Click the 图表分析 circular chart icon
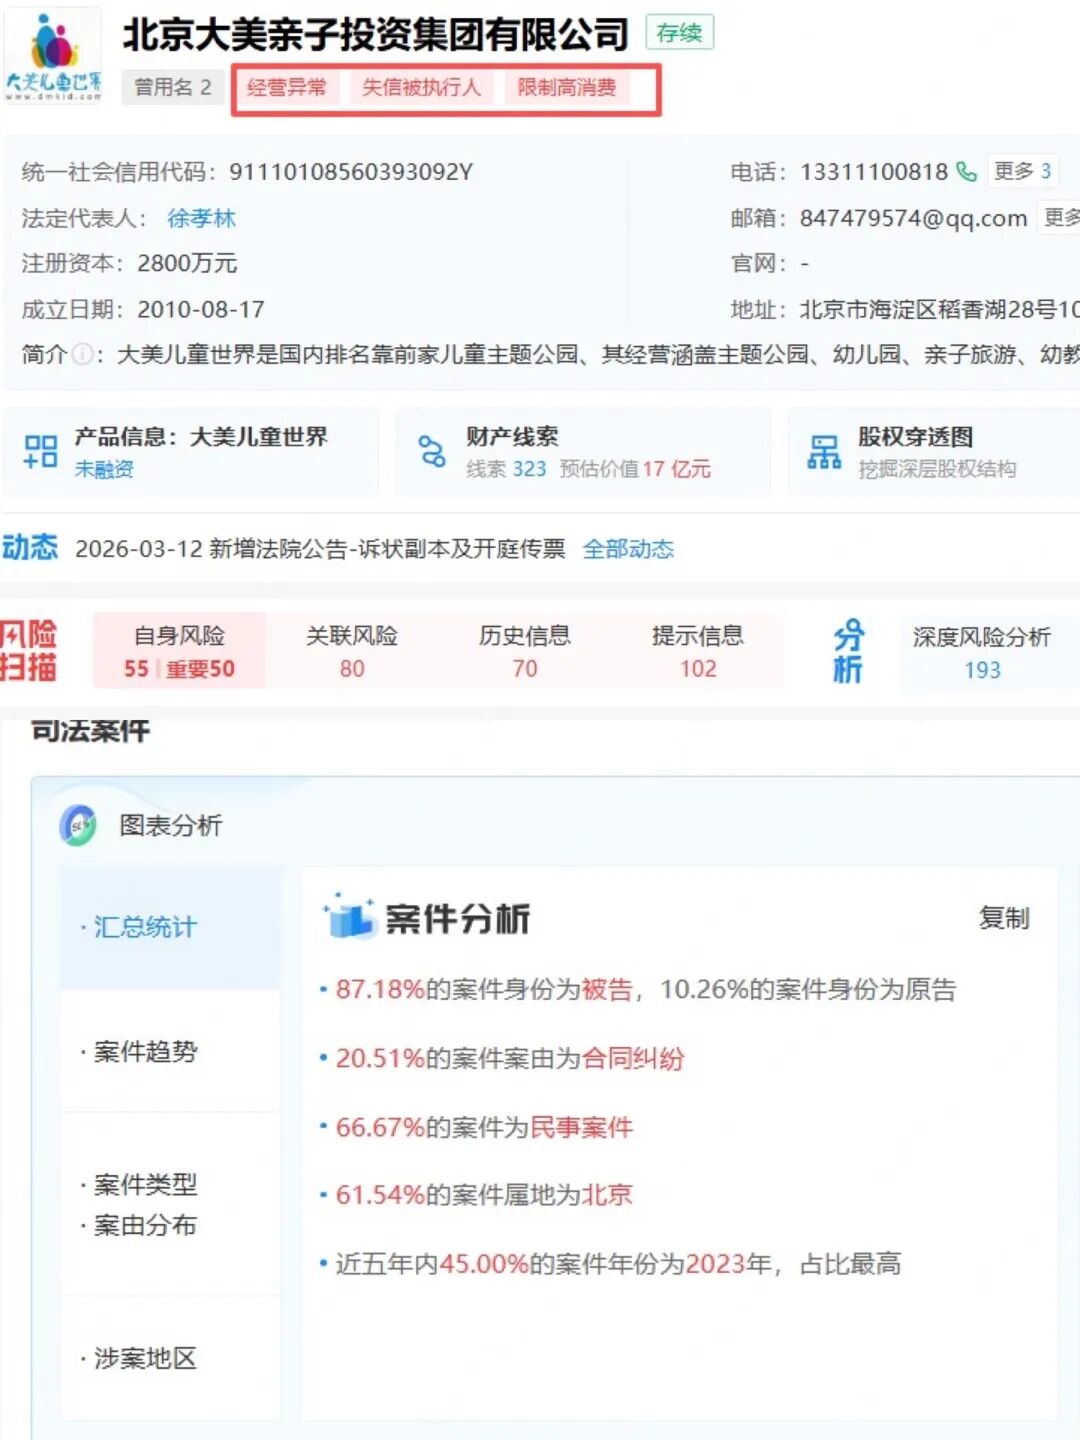Image resolution: width=1080 pixels, height=1440 pixels. point(78,826)
